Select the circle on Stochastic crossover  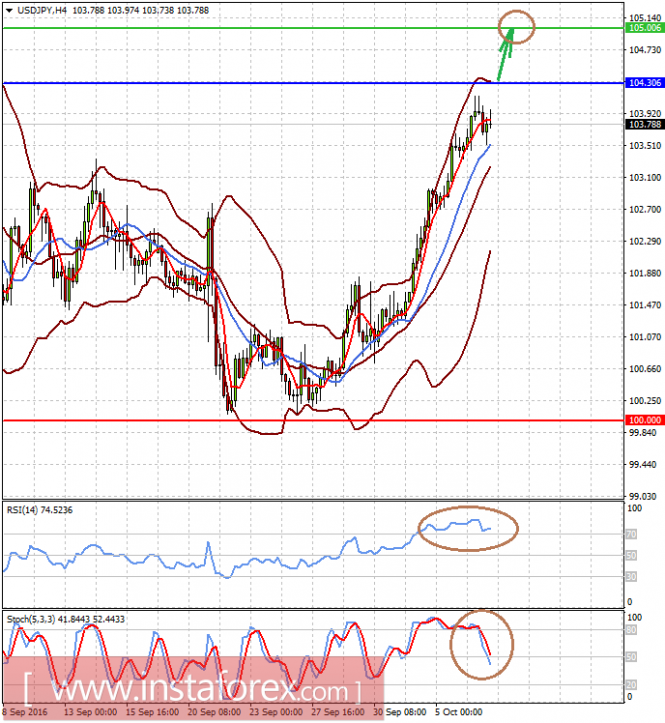(x=481, y=645)
